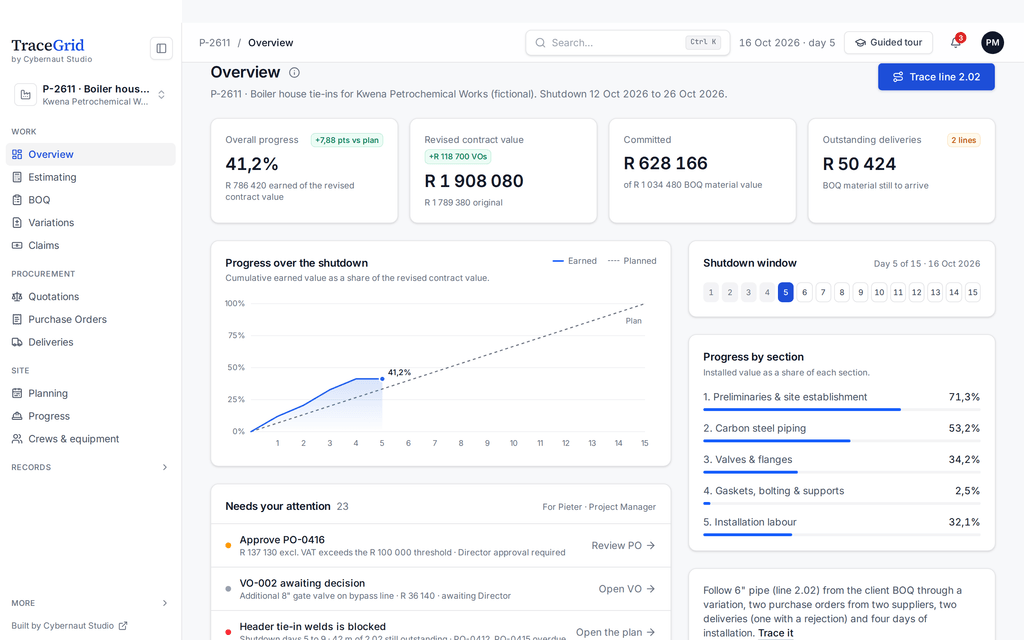Screen dimensions: 1024x640
Task: Expand the Records section
Action: coord(90,467)
